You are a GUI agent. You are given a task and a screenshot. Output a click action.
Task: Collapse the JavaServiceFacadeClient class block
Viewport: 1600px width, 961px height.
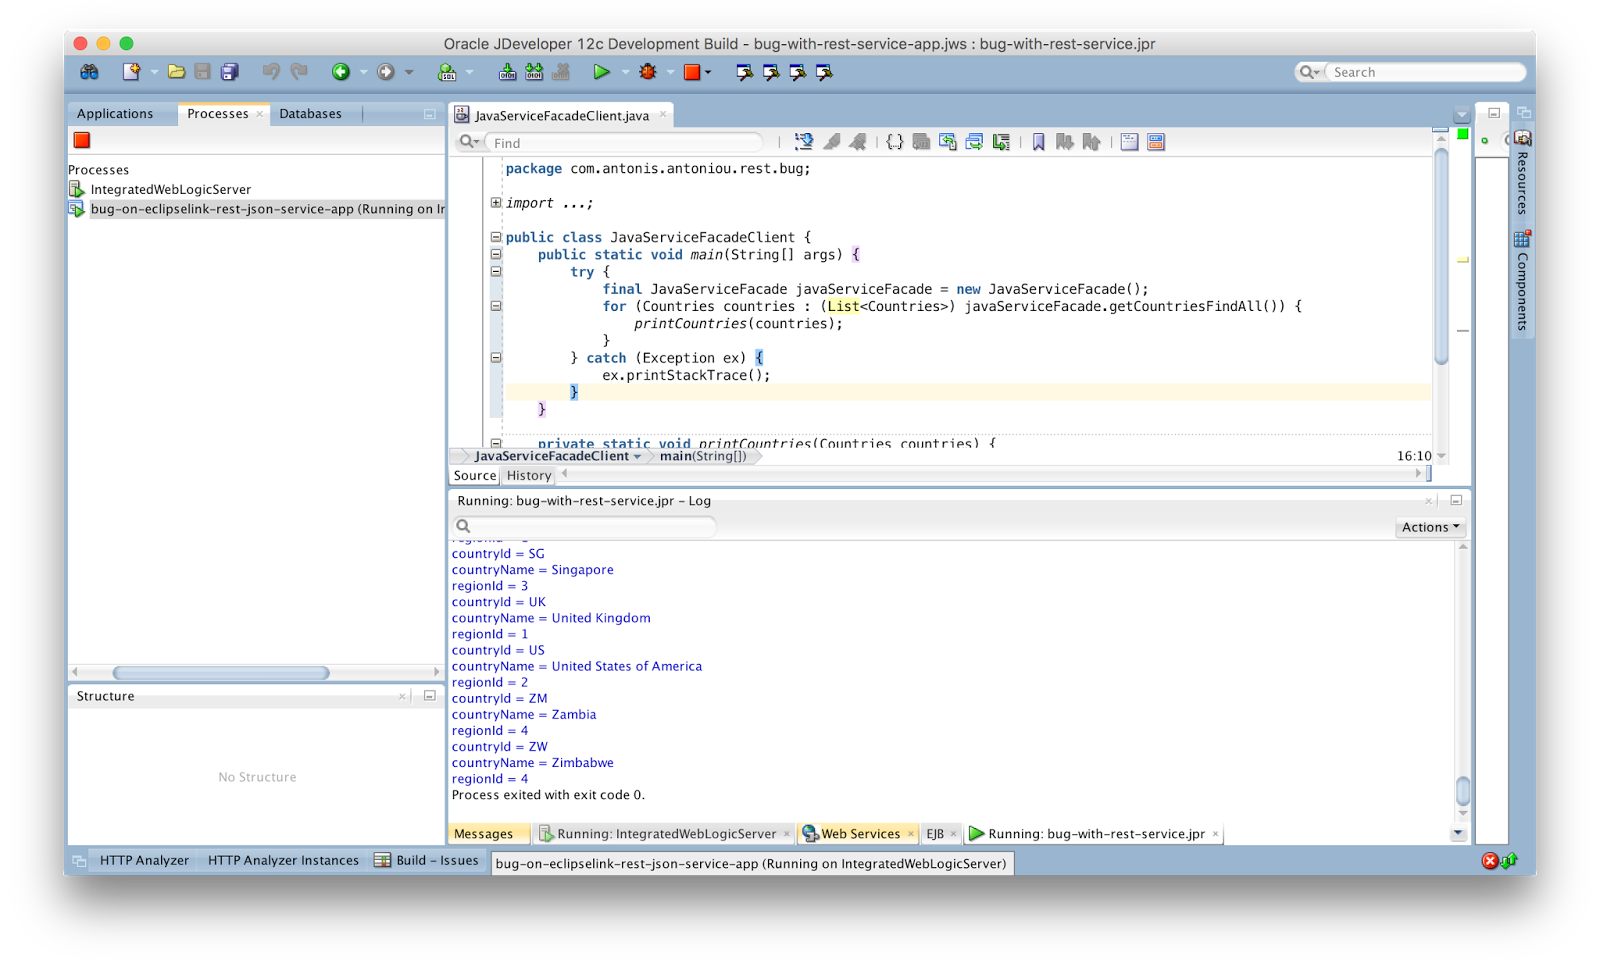pos(496,237)
